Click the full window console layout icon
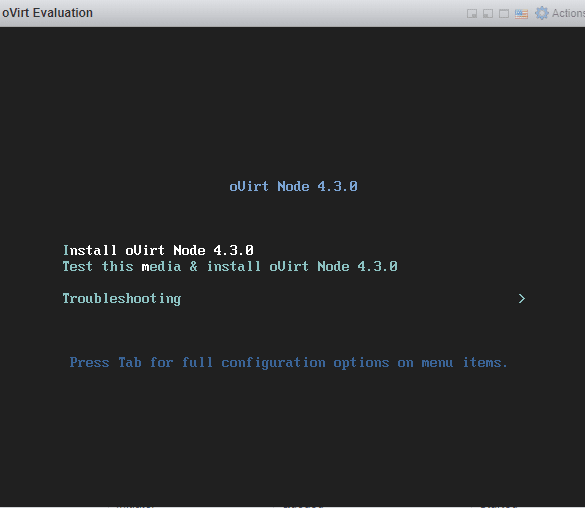Screen dimensions: 585x508 coord(504,14)
